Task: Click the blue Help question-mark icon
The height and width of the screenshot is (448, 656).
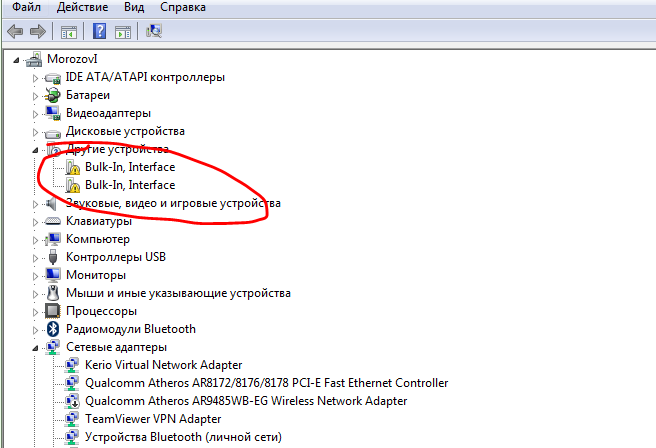Action: coord(99,31)
